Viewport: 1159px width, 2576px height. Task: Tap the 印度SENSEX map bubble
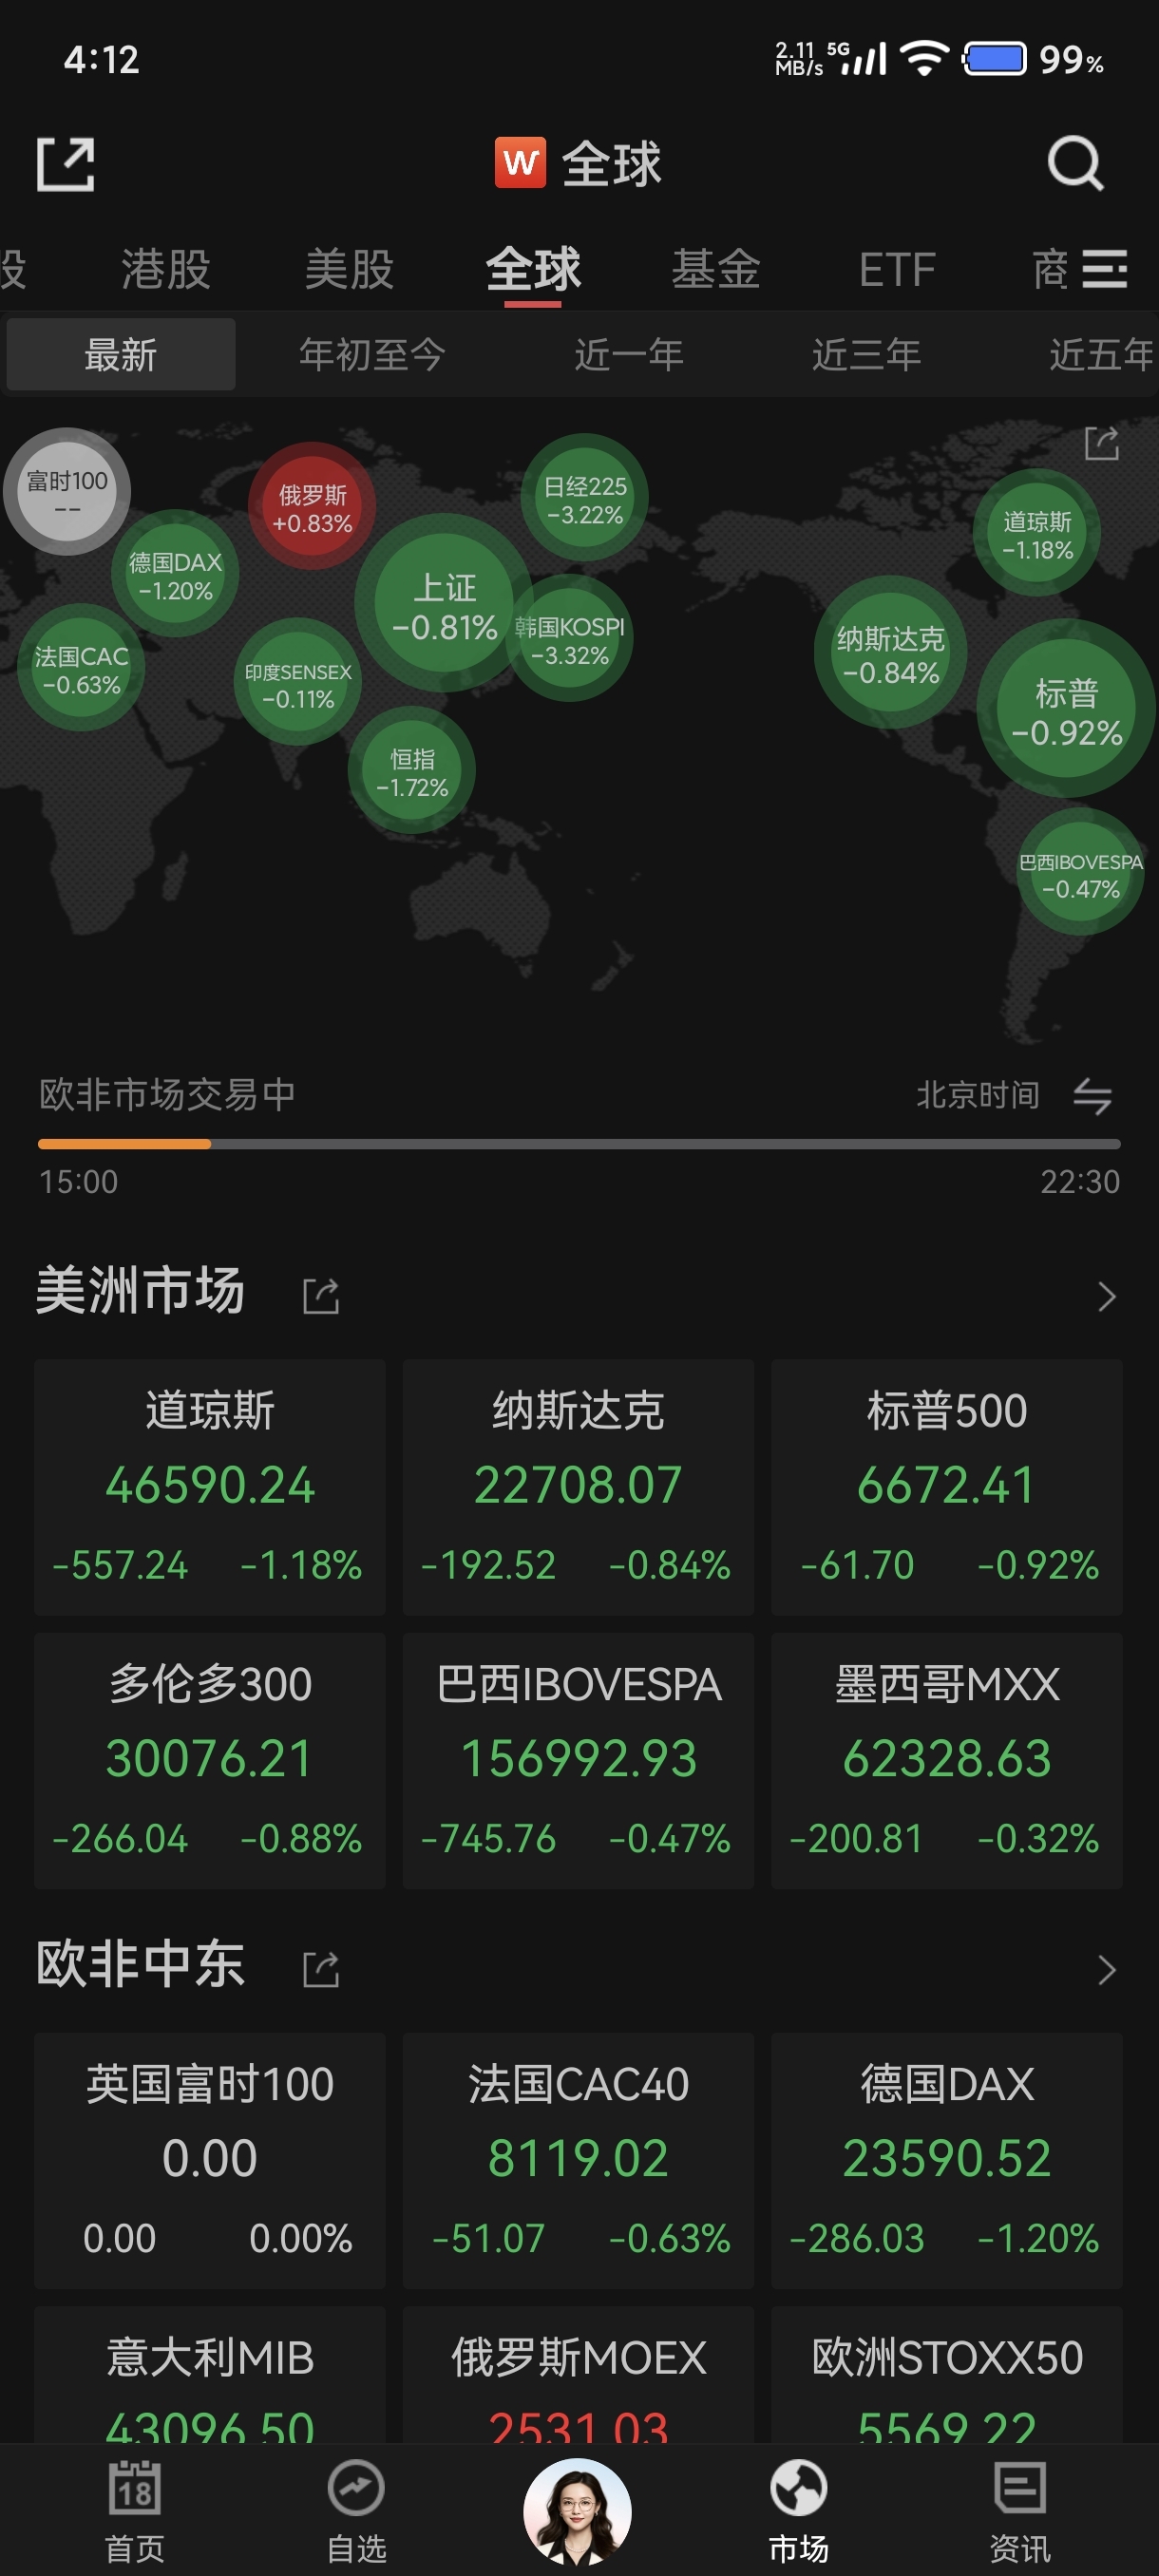point(298,683)
